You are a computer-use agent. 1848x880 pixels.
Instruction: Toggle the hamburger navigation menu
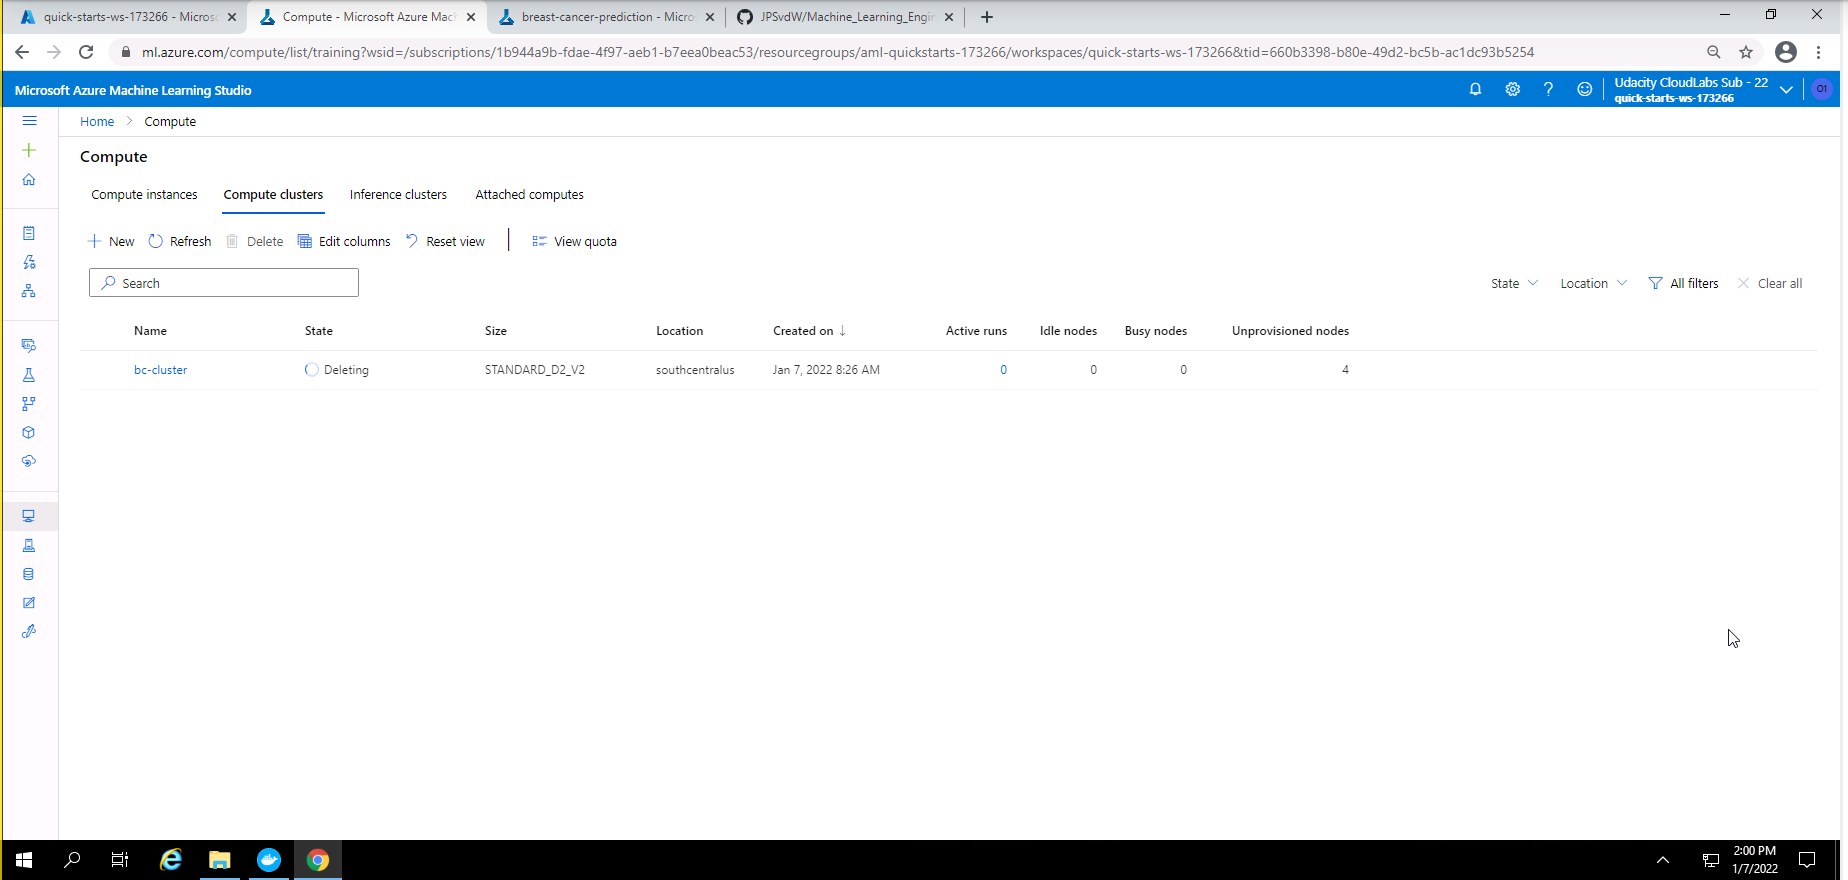29,121
